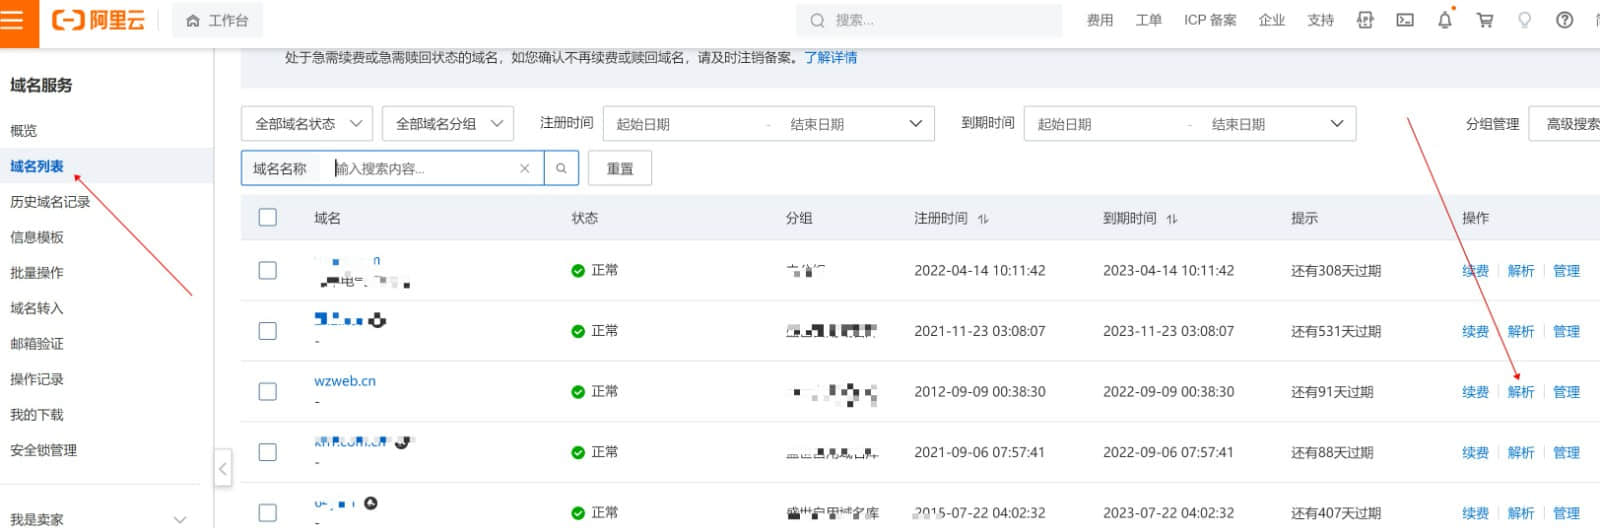
Task: Open the shopping cart icon
Action: point(1484,20)
